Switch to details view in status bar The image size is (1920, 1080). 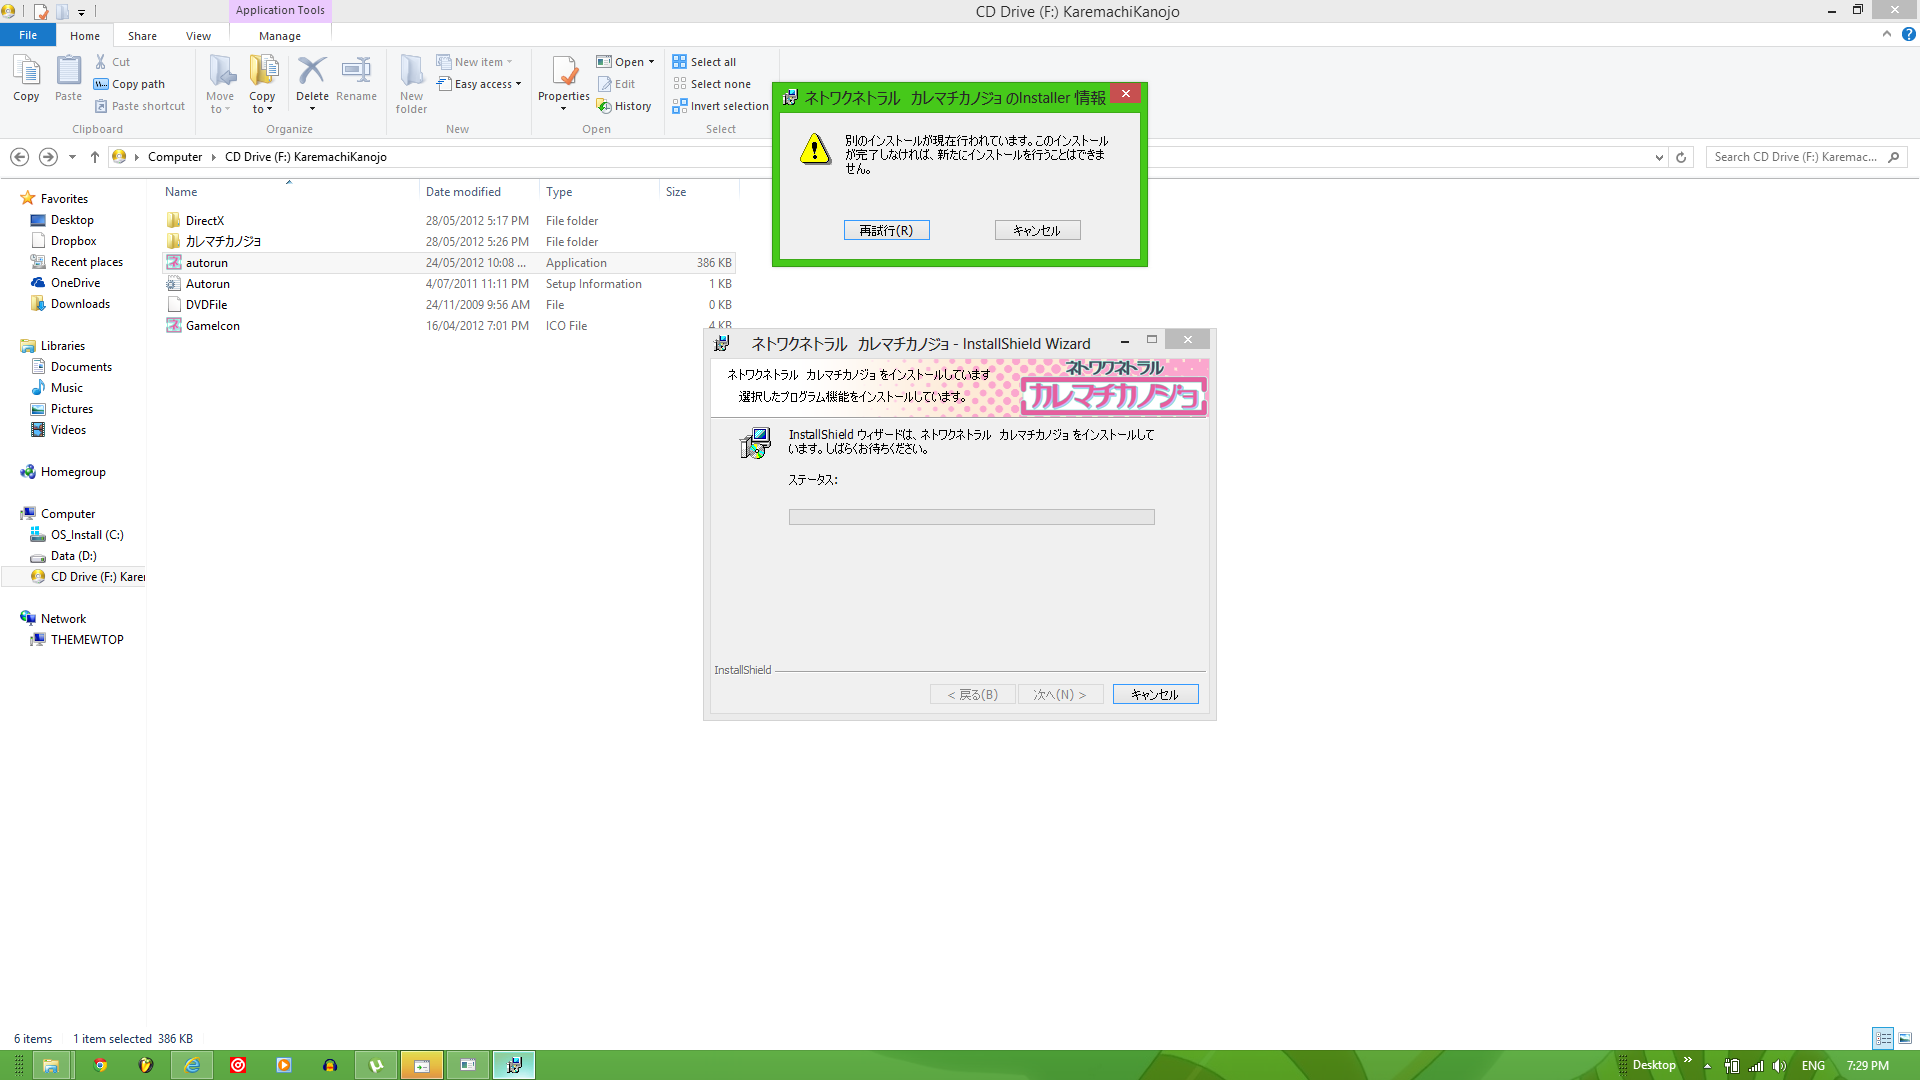pos(1883,1039)
